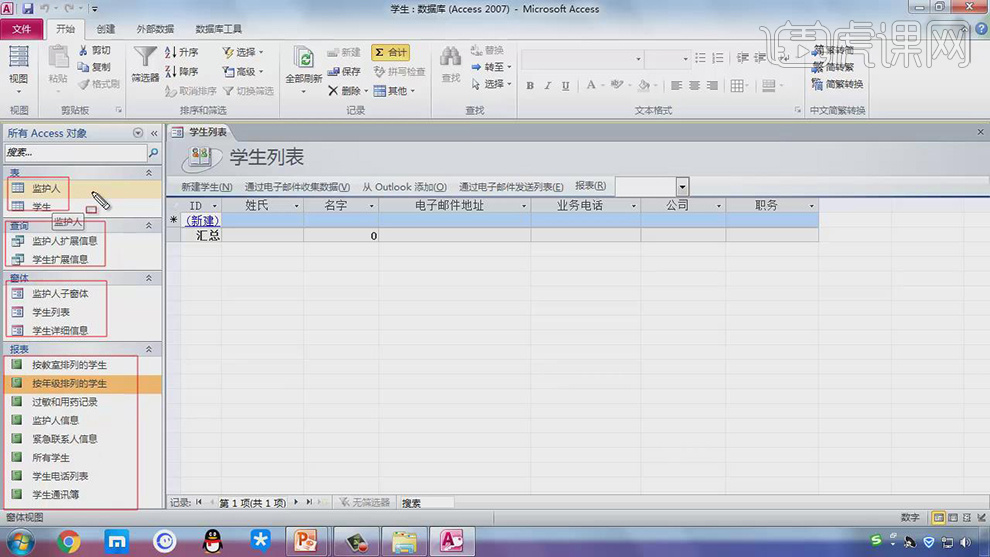Click 新建学生(N) link
Screen dimensions: 990x557
[x=206, y=187]
